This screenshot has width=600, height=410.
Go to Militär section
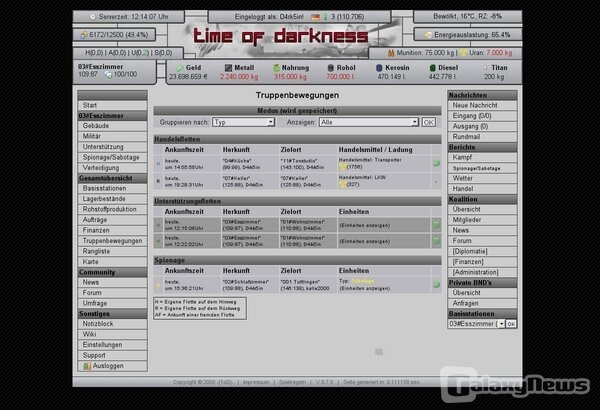point(112,136)
